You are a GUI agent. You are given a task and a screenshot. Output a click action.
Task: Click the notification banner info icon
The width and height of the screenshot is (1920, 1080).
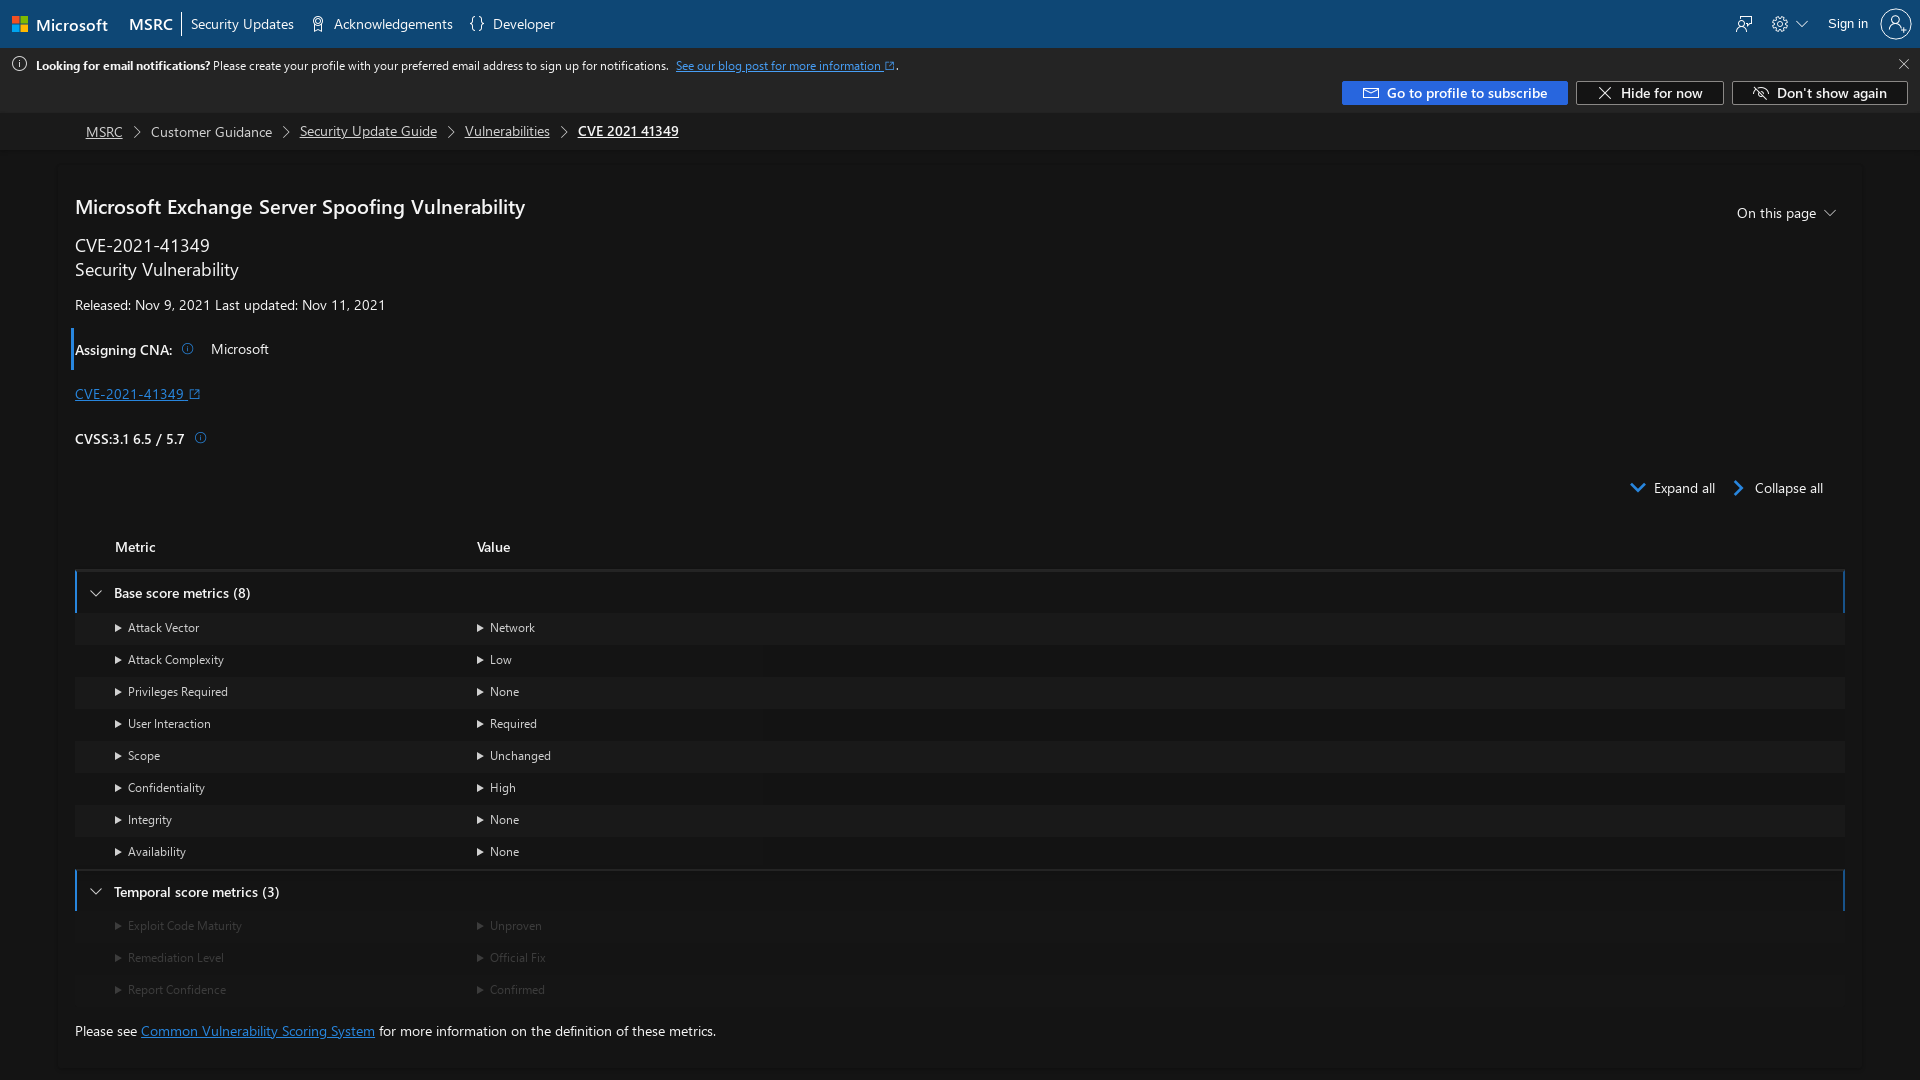click(x=19, y=64)
